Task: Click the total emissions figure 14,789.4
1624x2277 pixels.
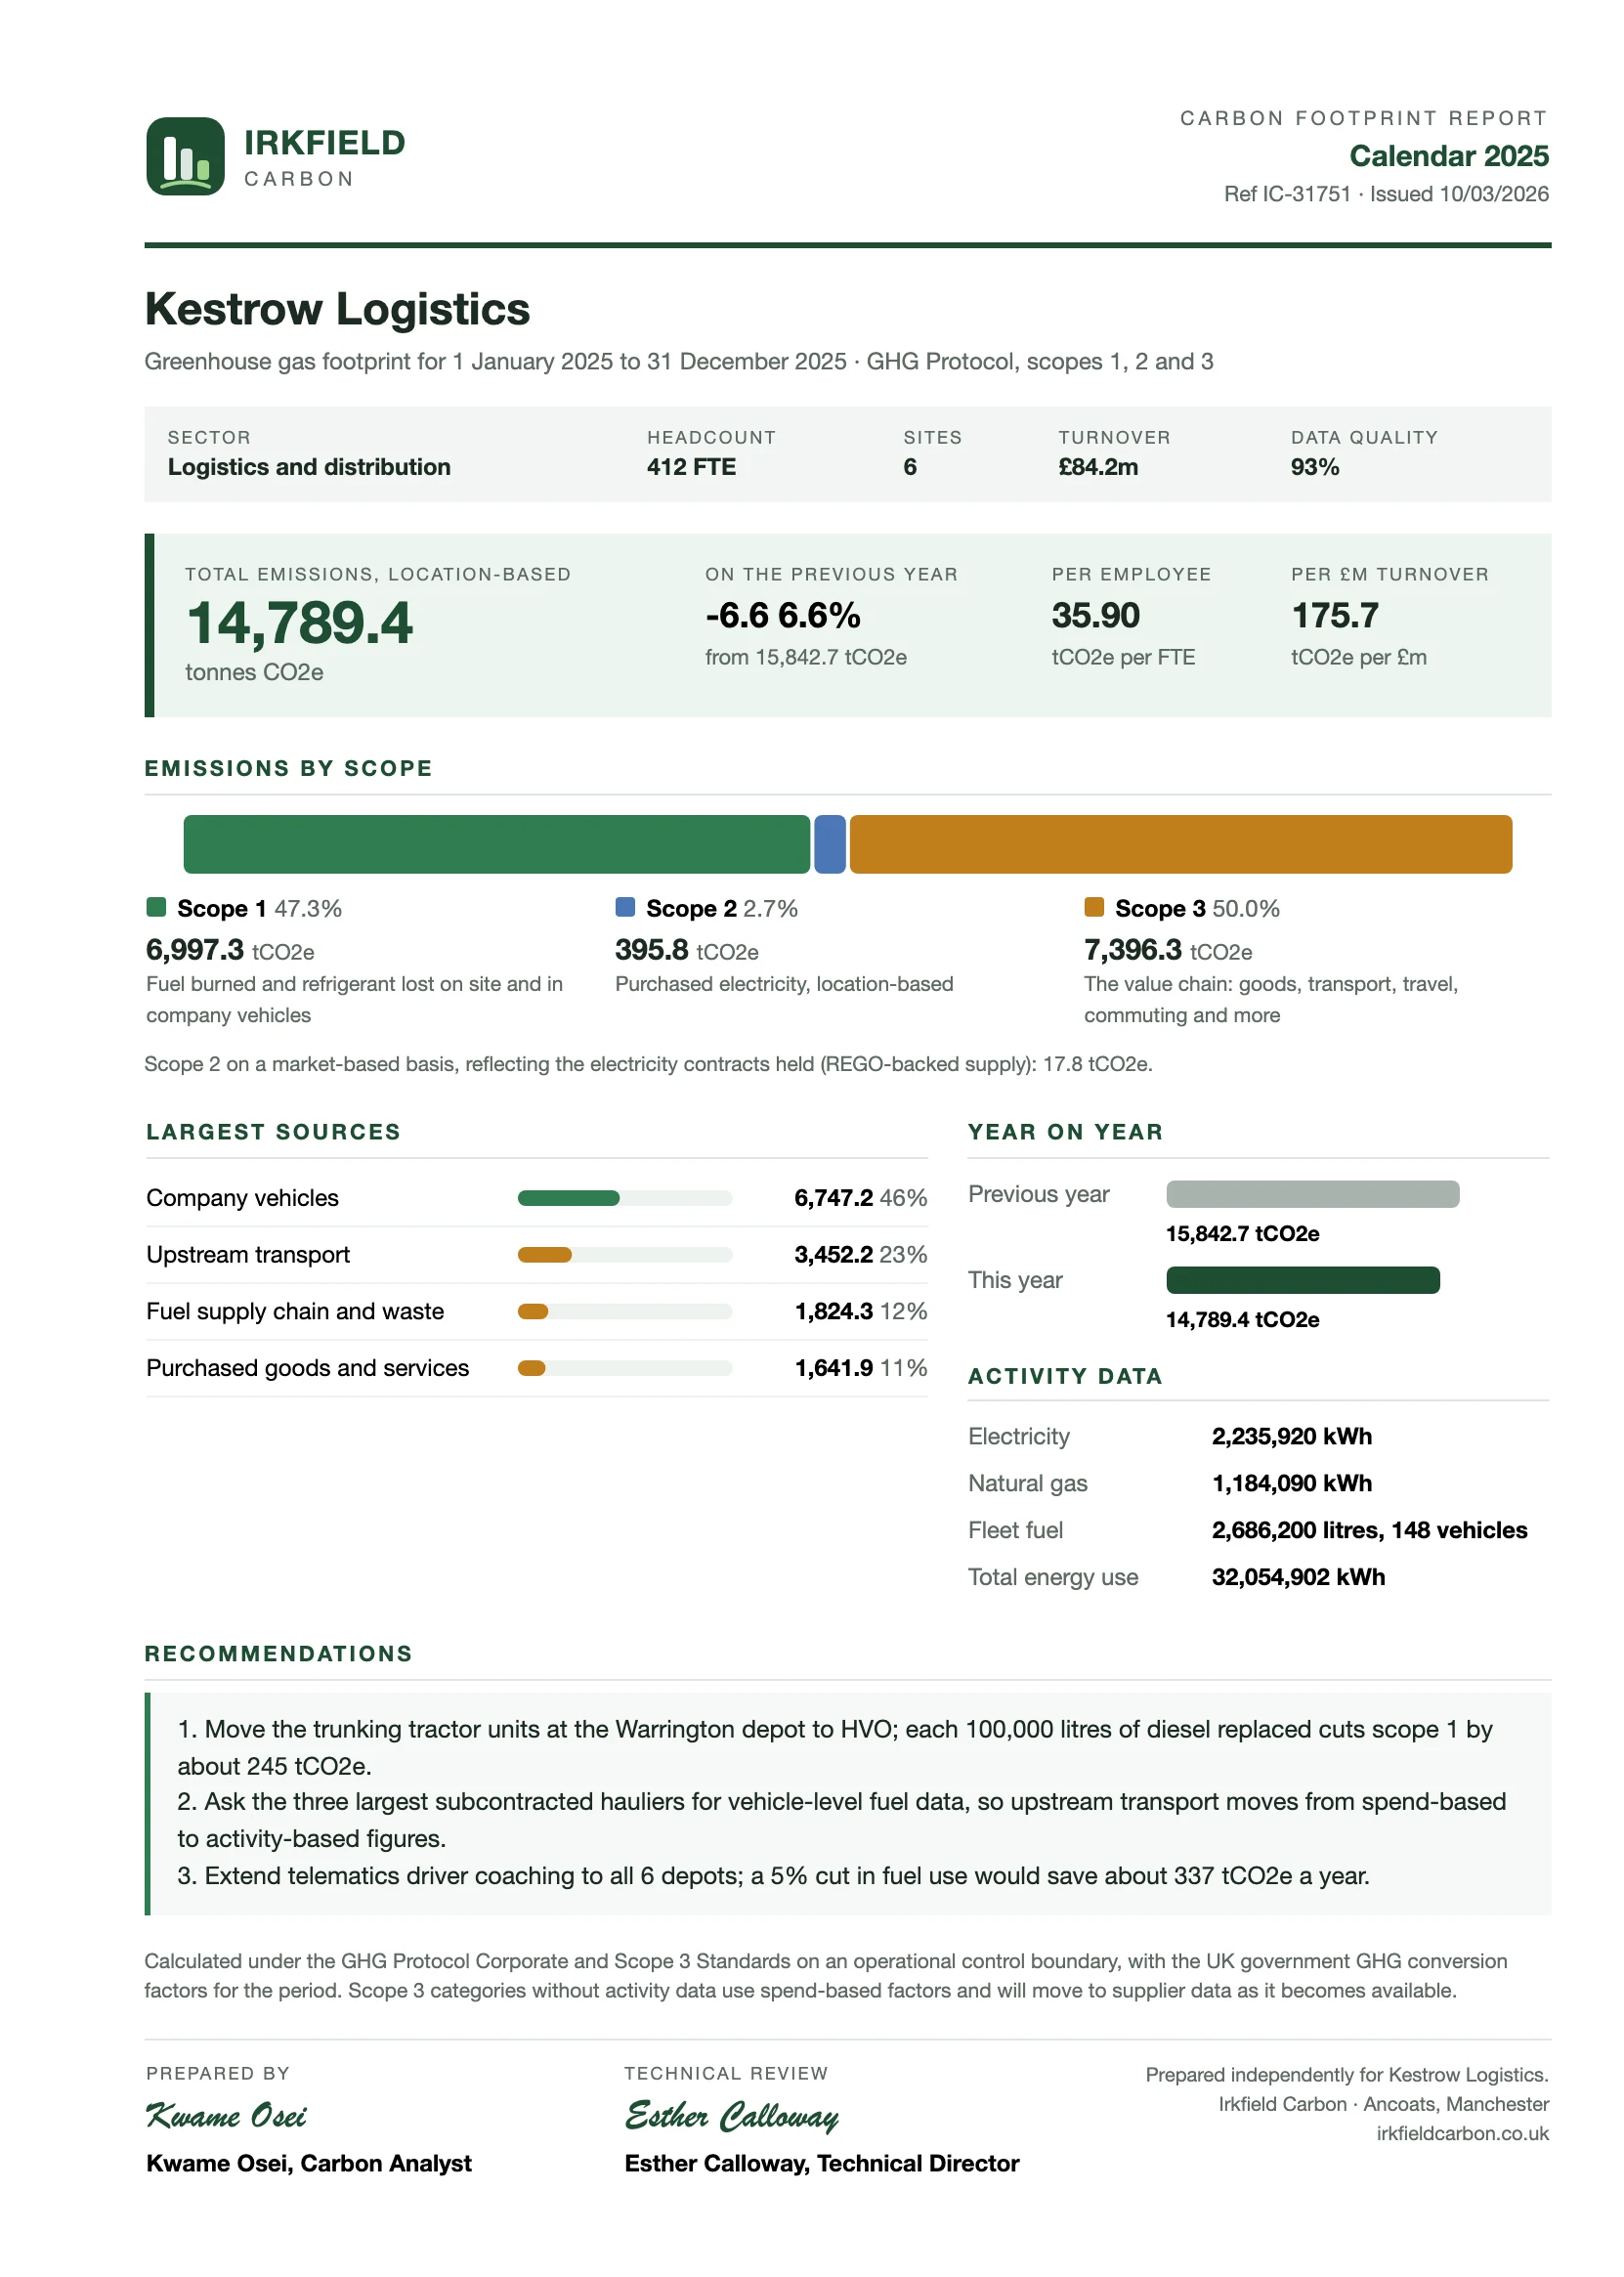Action: (299, 623)
